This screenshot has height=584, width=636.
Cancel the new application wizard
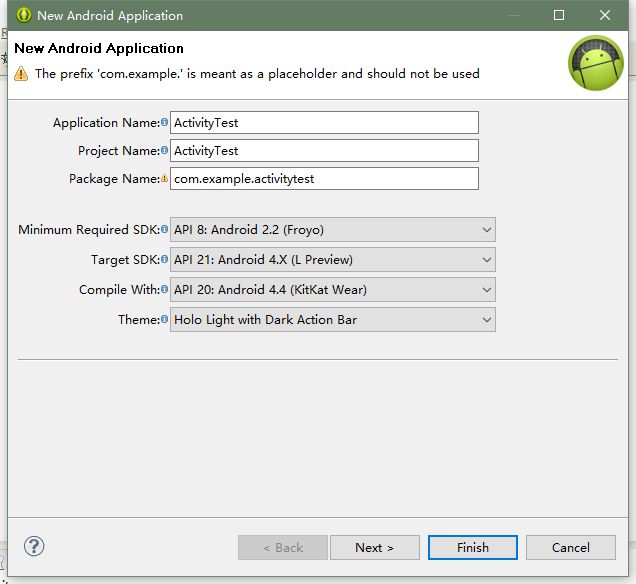coord(571,548)
